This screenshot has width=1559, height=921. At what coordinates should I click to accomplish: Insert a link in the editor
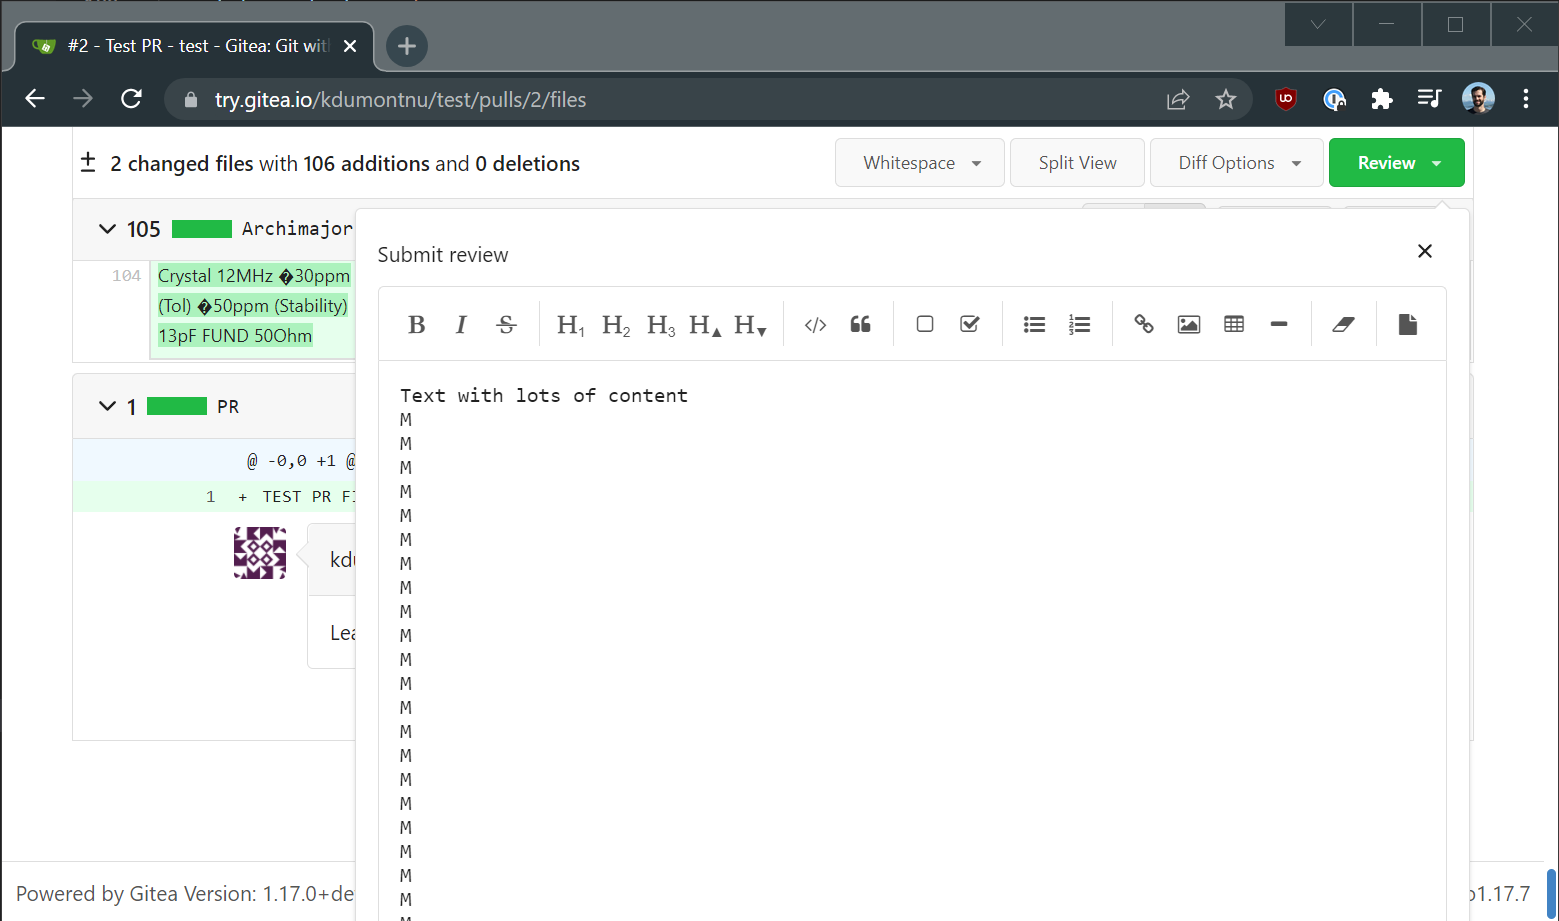(x=1144, y=324)
